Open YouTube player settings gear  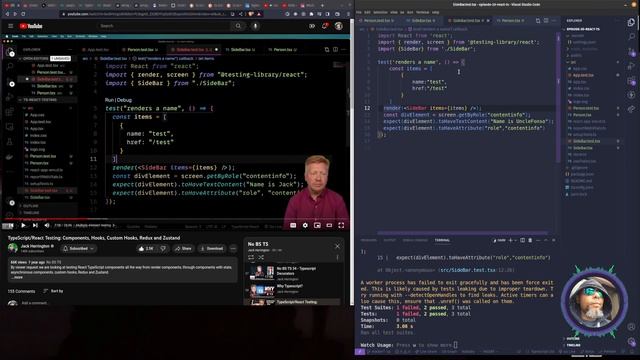point(305,225)
